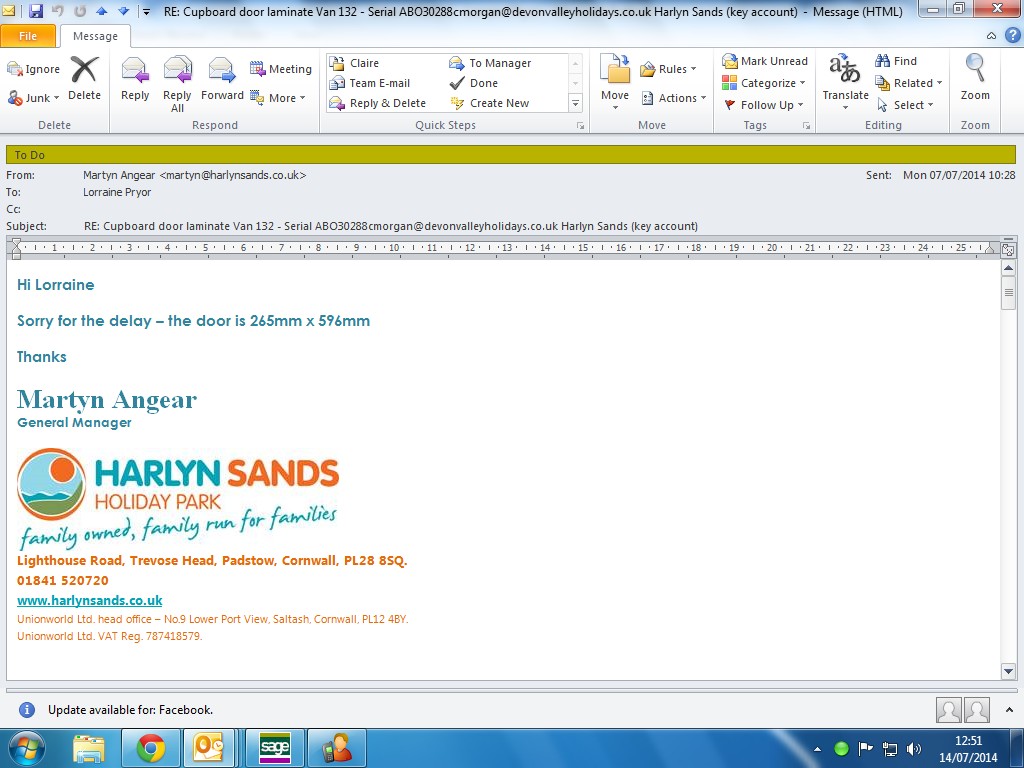Click the Reply icon in ribbon

coord(134,80)
